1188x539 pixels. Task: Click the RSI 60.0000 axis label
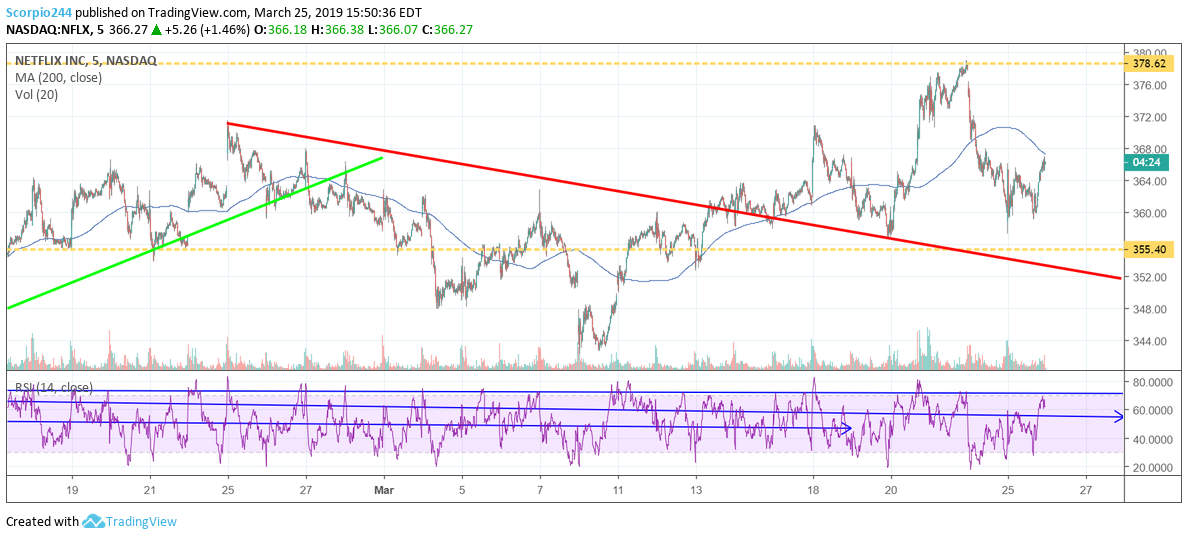[x=1152, y=410]
